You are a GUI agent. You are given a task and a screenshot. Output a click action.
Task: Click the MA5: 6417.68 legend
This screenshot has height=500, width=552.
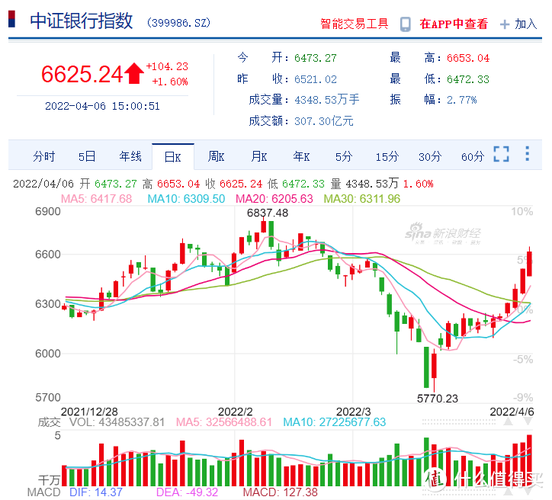[x=96, y=199]
